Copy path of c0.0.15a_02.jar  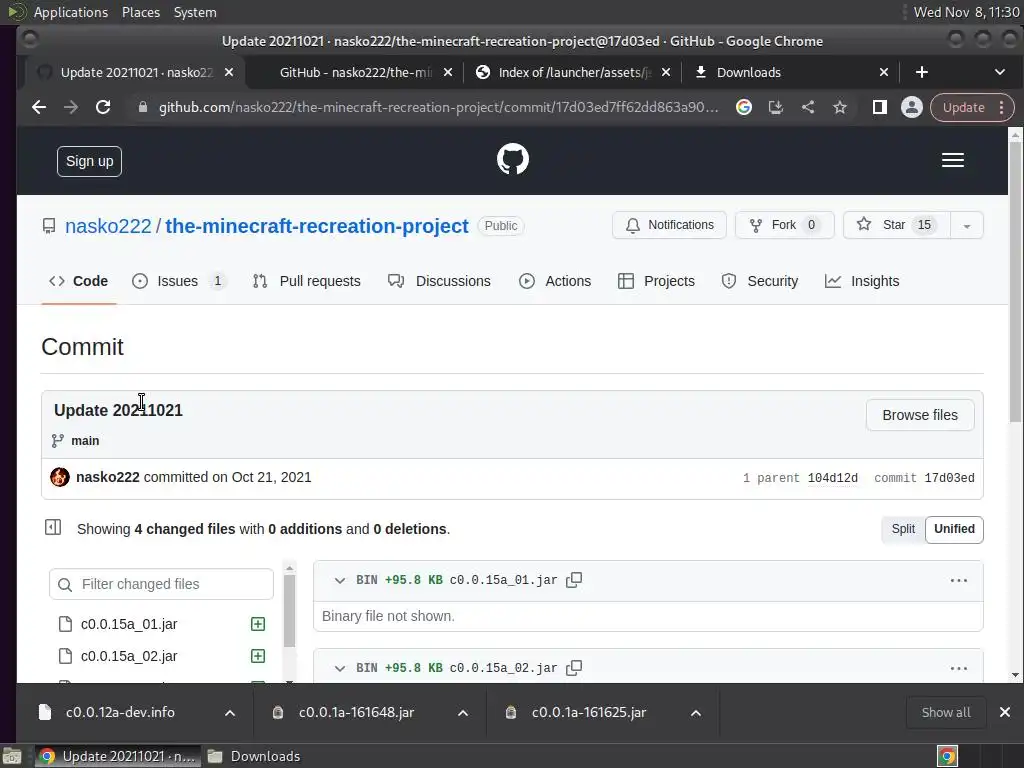click(574, 668)
